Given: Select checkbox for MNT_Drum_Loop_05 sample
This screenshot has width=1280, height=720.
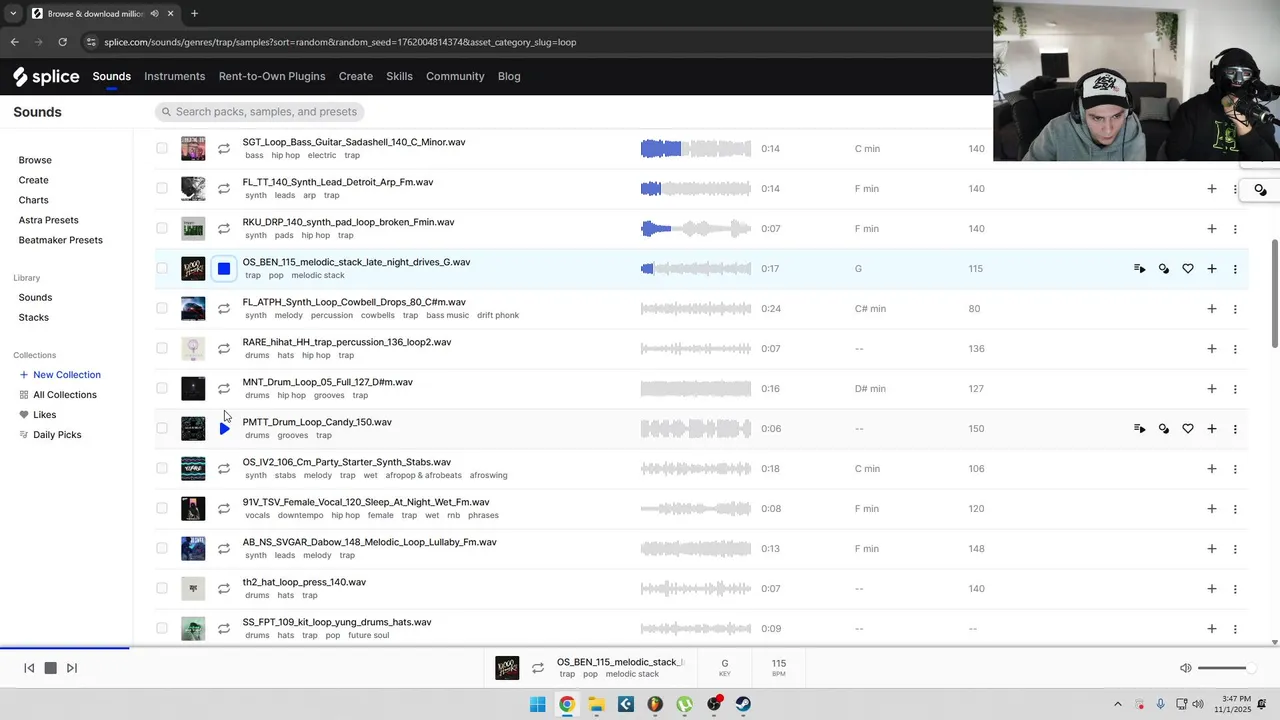Looking at the screenshot, I should coord(162,388).
